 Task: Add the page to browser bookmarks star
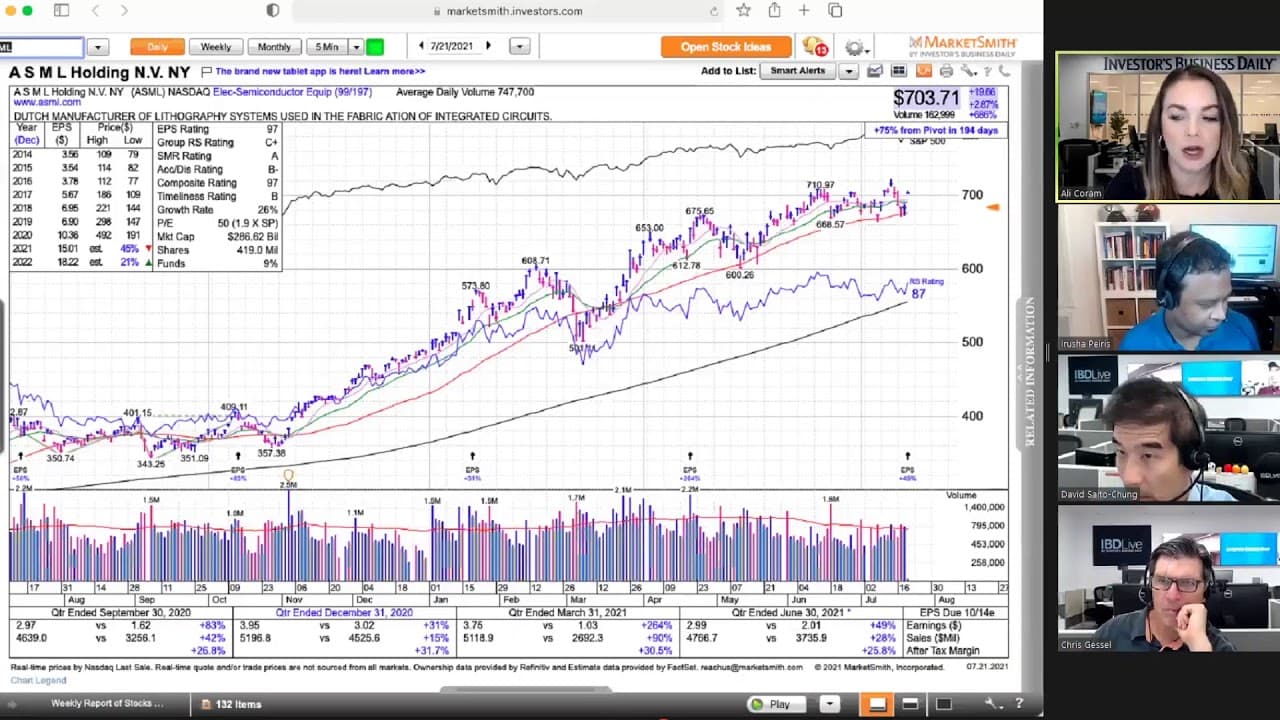[743, 11]
